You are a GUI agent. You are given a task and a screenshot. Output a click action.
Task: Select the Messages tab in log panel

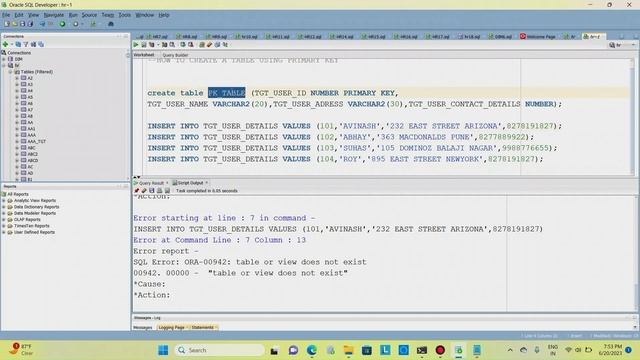click(143, 327)
